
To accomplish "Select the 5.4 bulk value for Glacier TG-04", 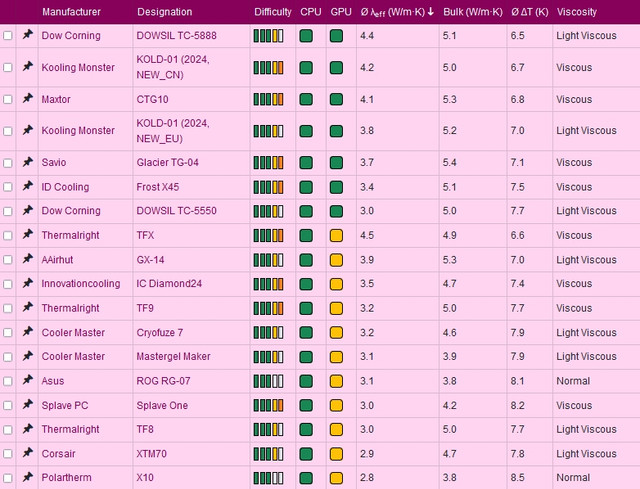I will [x=449, y=162].
